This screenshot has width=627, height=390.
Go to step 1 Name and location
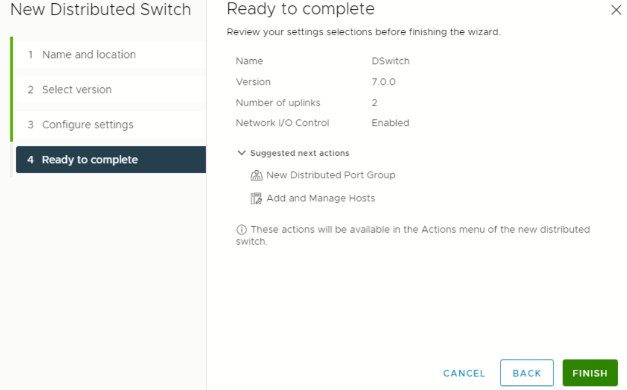coord(111,54)
